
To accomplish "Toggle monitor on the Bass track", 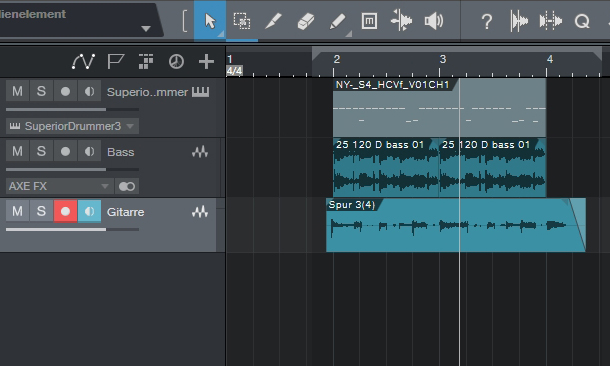I will tap(89, 151).
